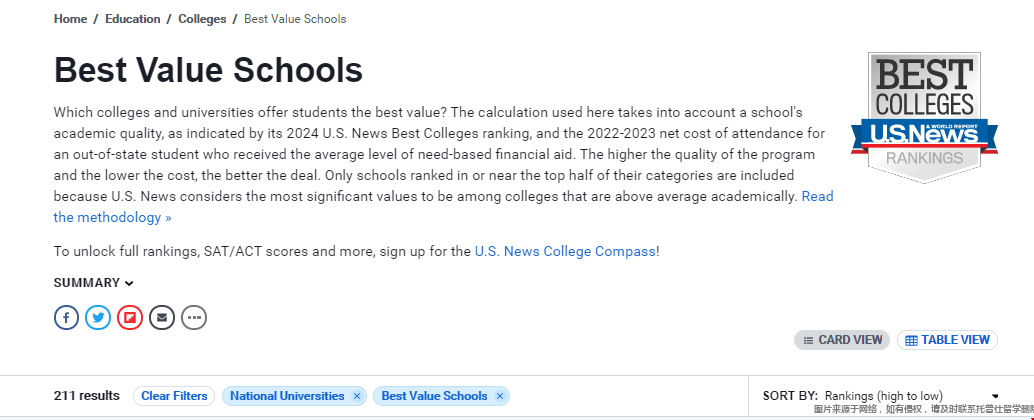
Task: Switch to Table View
Action: coord(948,340)
